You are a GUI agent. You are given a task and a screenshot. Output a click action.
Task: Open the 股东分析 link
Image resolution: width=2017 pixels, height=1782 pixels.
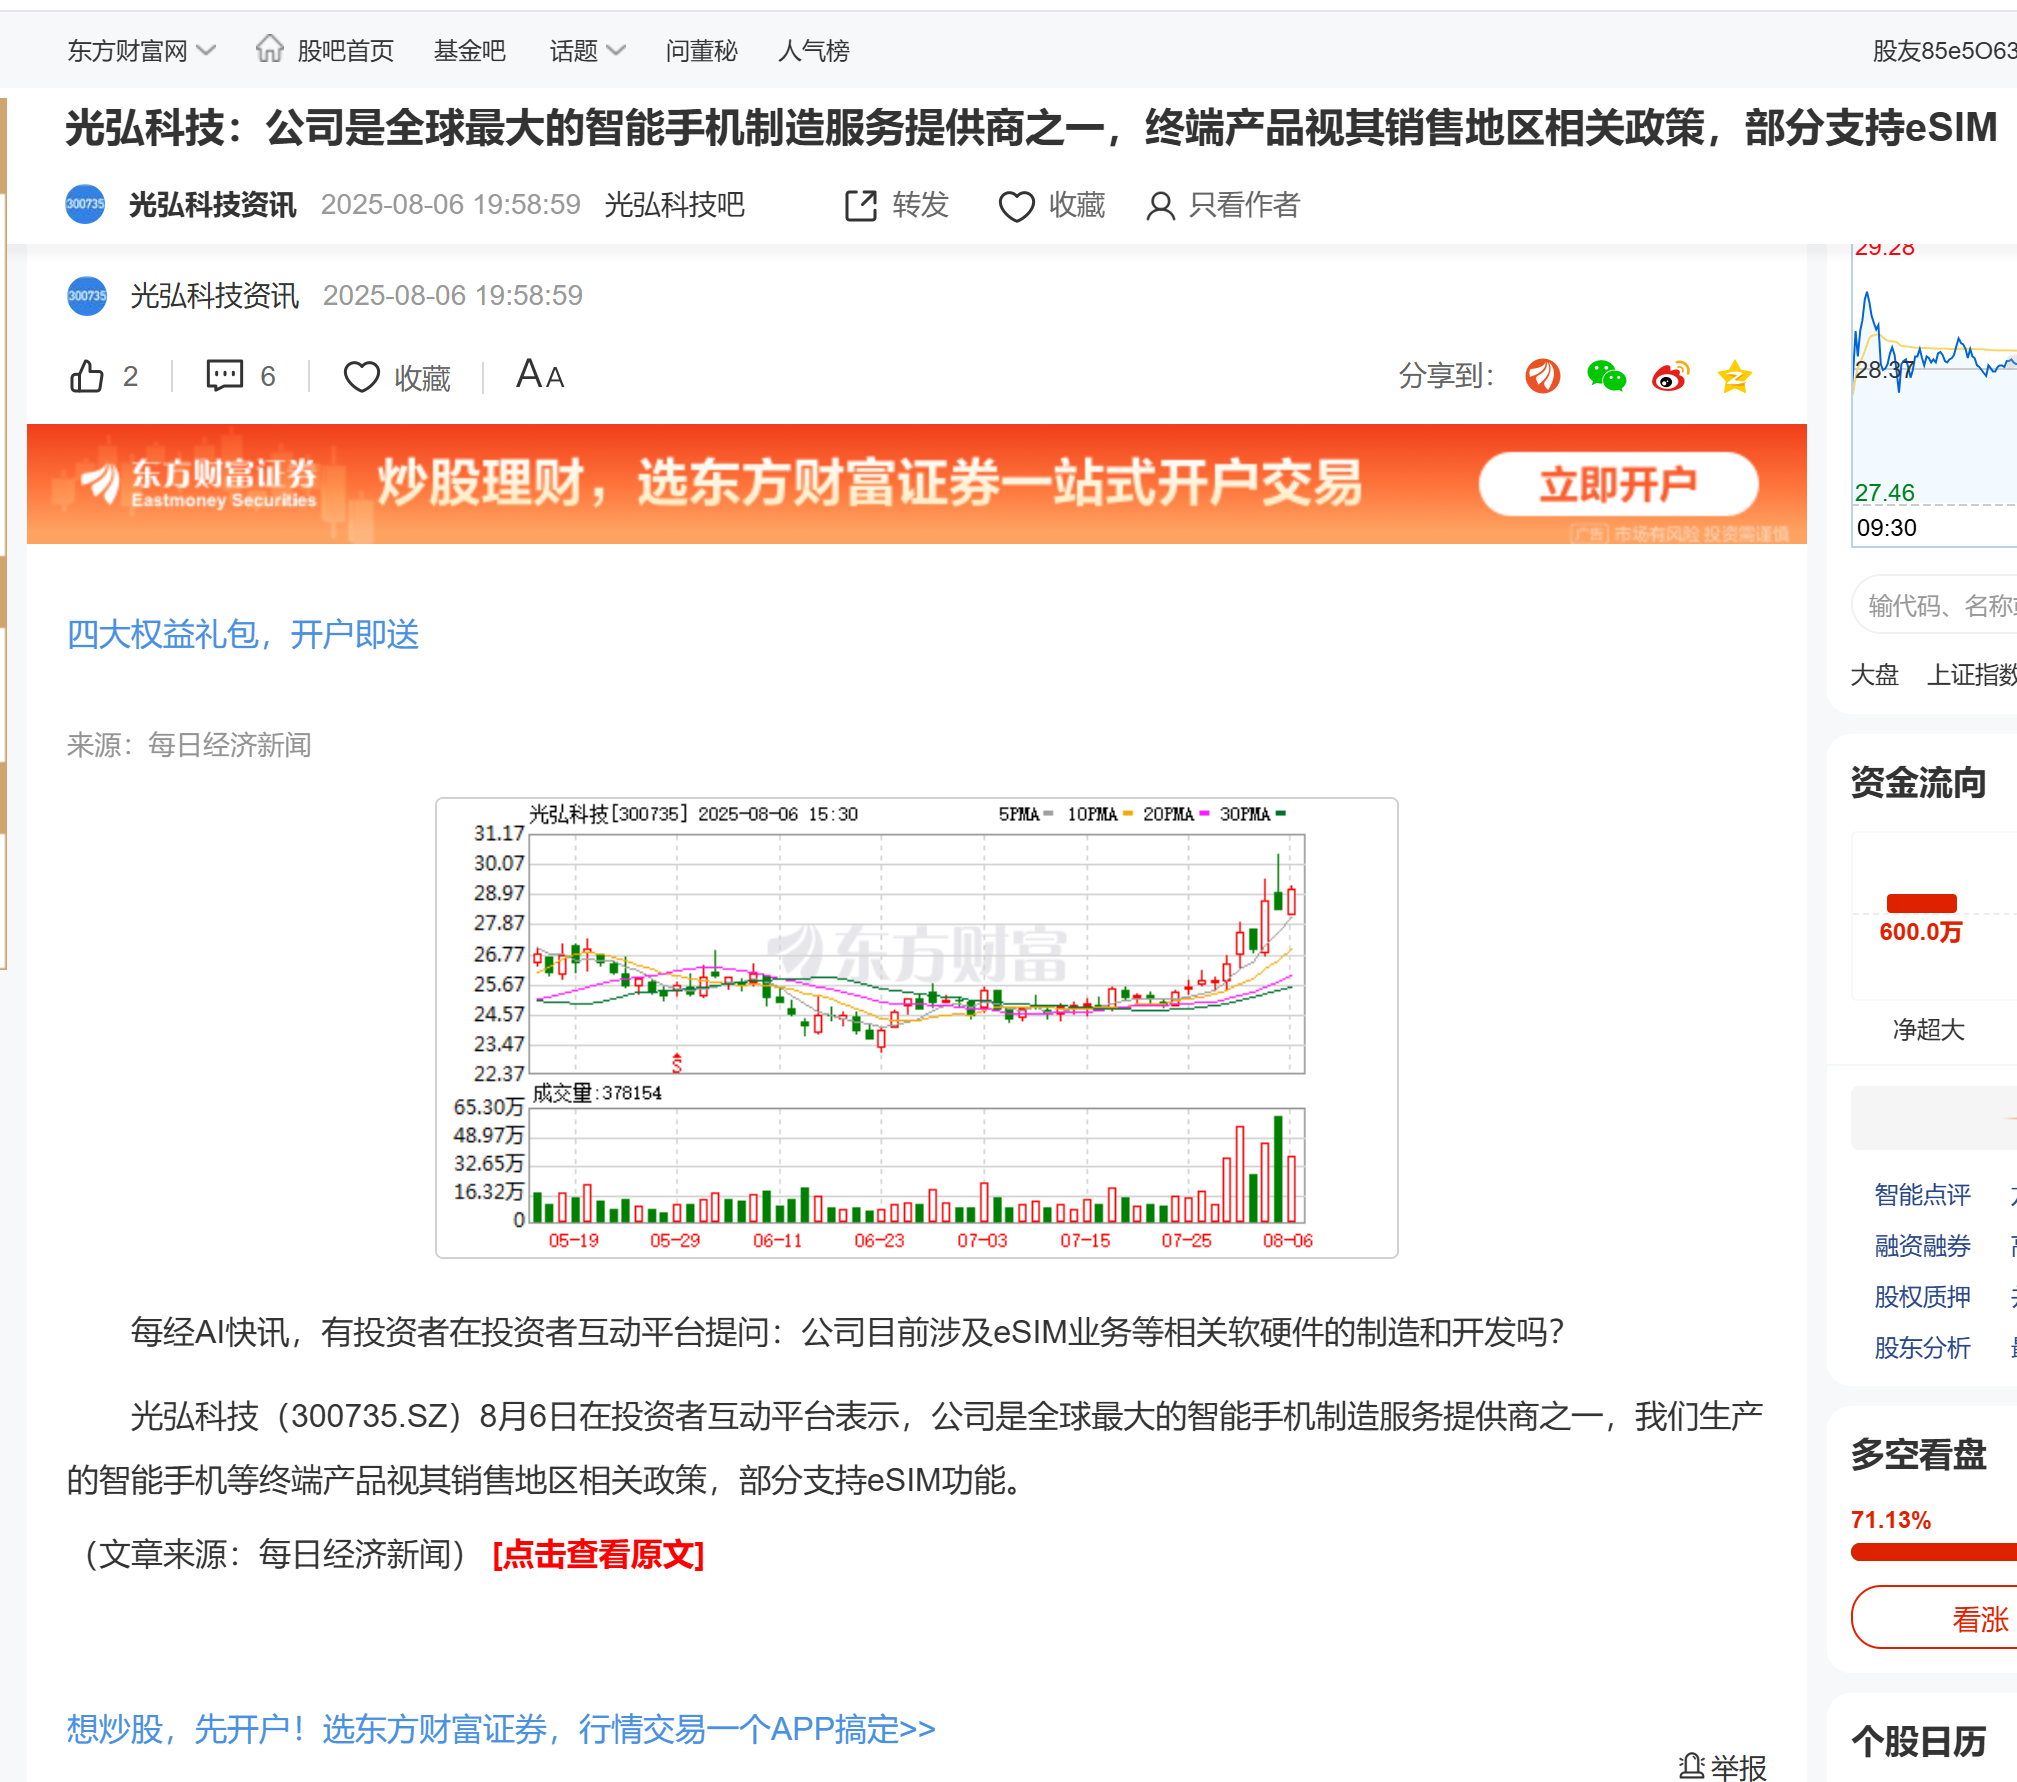pyautogui.click(x=1922, y=1347)
